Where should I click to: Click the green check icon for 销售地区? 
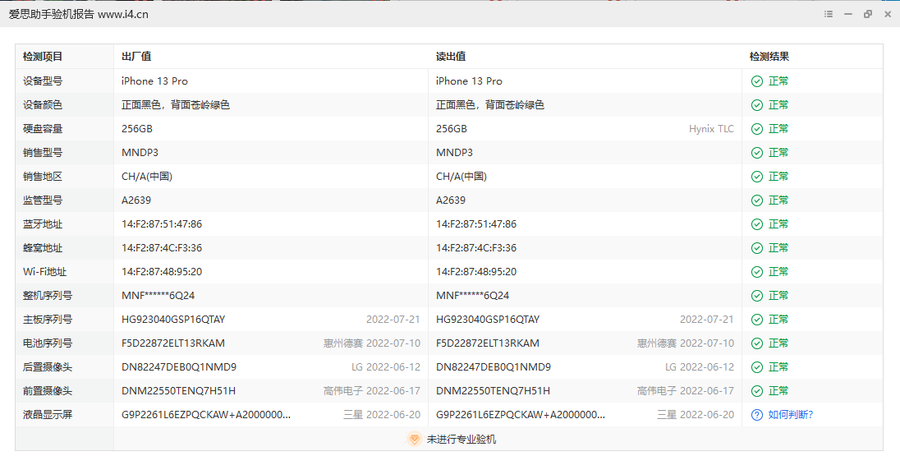click(x=757, y=176)
